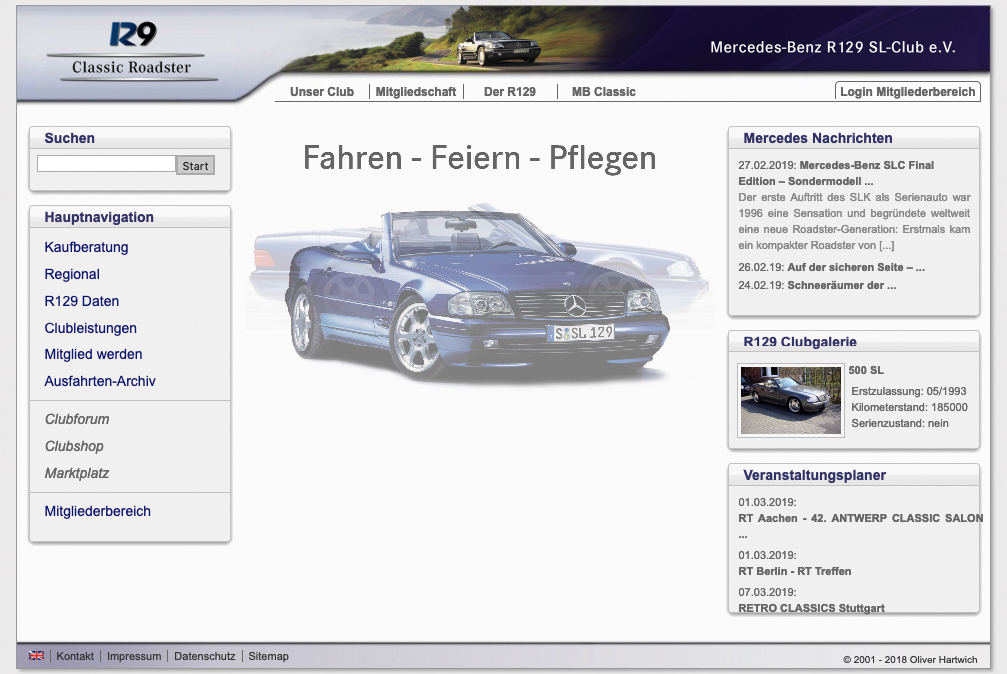Focus the Suchen search field
The image size is (1007, 674).
click(106, 164)
